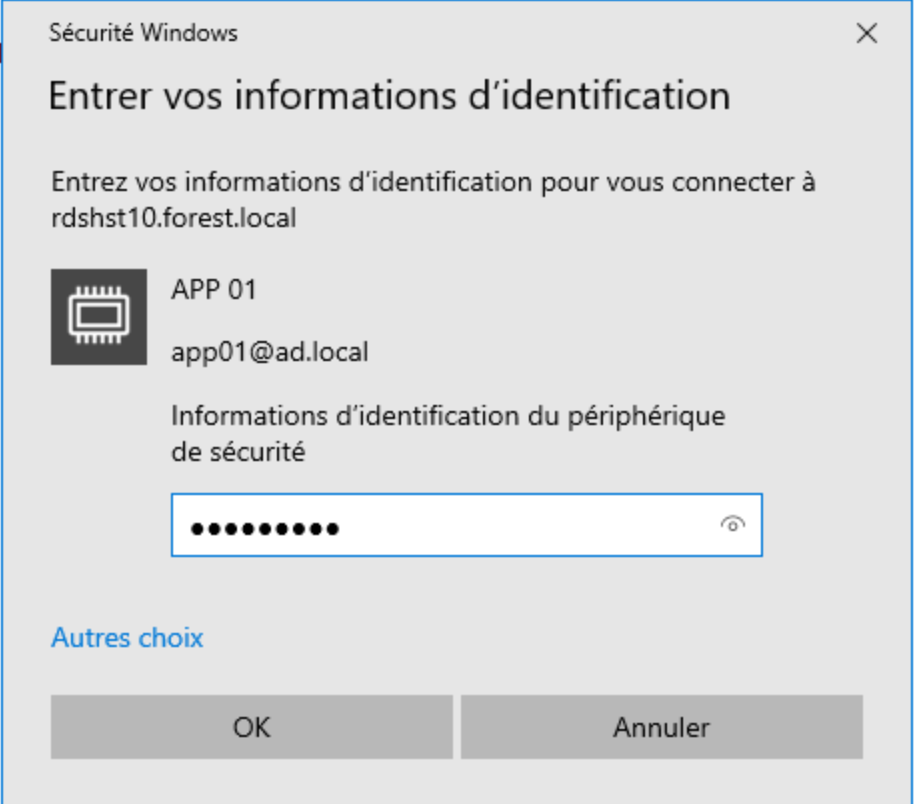Select the APP 01 account name
The width and height of the screenshot is (914, 804).
(213, 290)
